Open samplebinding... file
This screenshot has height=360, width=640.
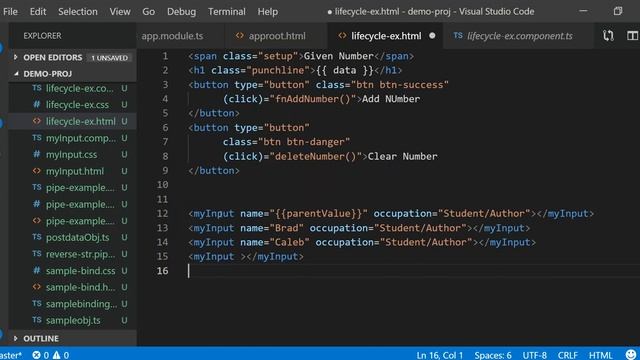[81, 304]
